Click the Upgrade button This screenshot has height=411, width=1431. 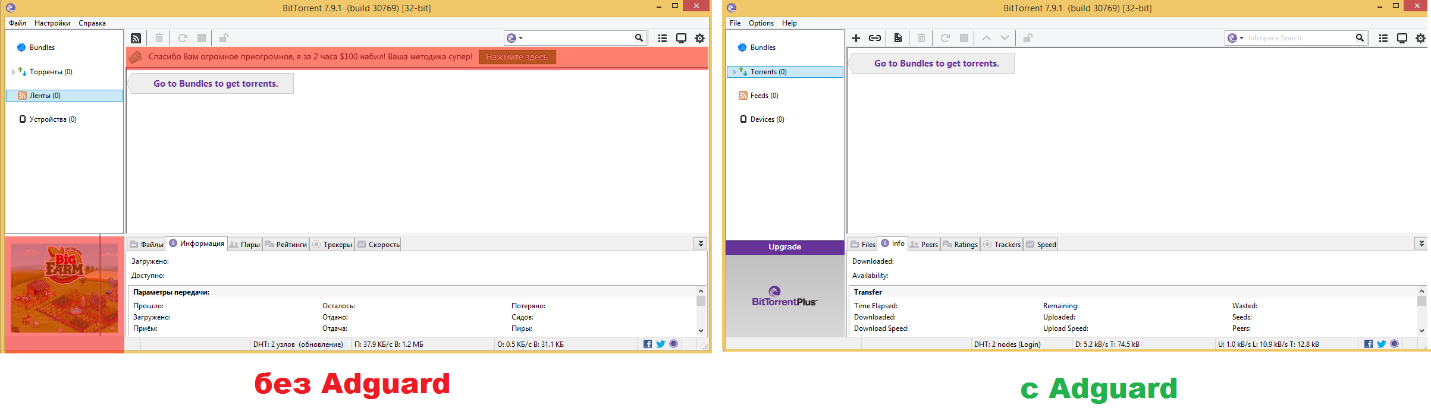click(x=785, y=247)
